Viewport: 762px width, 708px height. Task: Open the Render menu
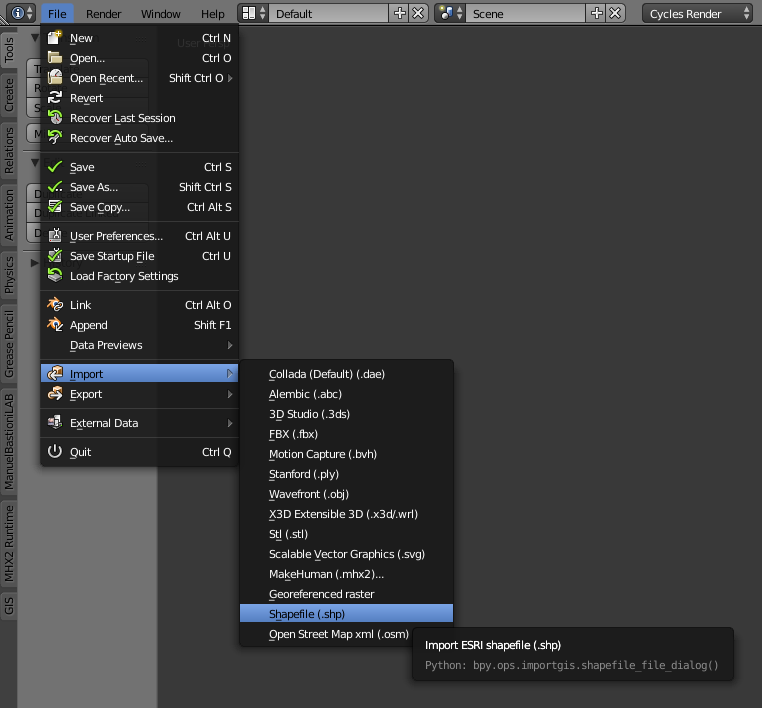[104, 14]
